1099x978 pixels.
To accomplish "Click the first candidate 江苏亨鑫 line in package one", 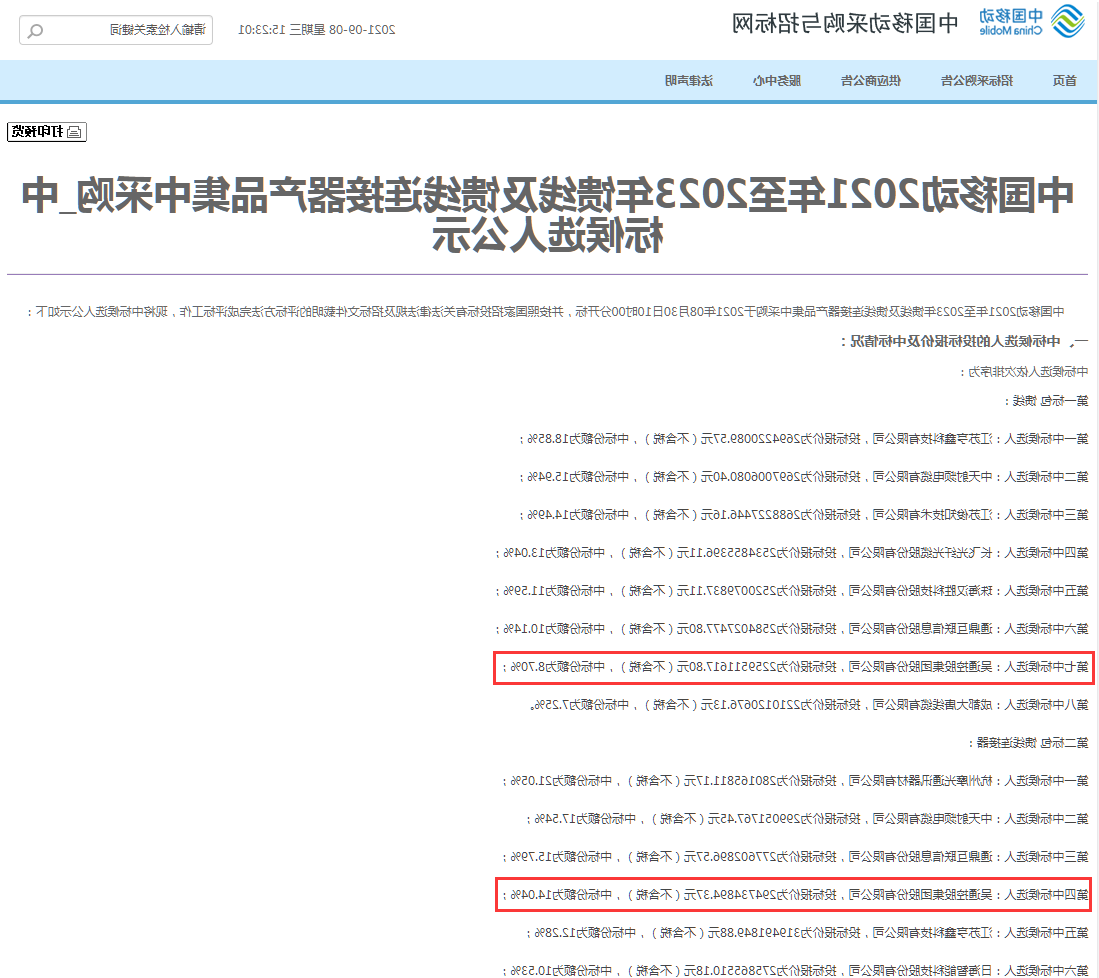I will pyautogui.click(x=805, y=439).
